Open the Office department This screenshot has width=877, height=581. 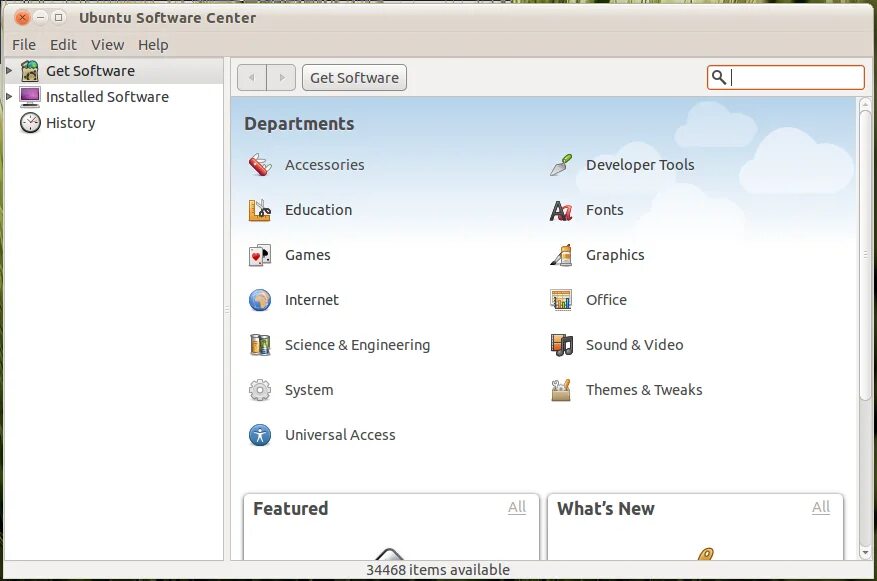(x=606, y=300)
